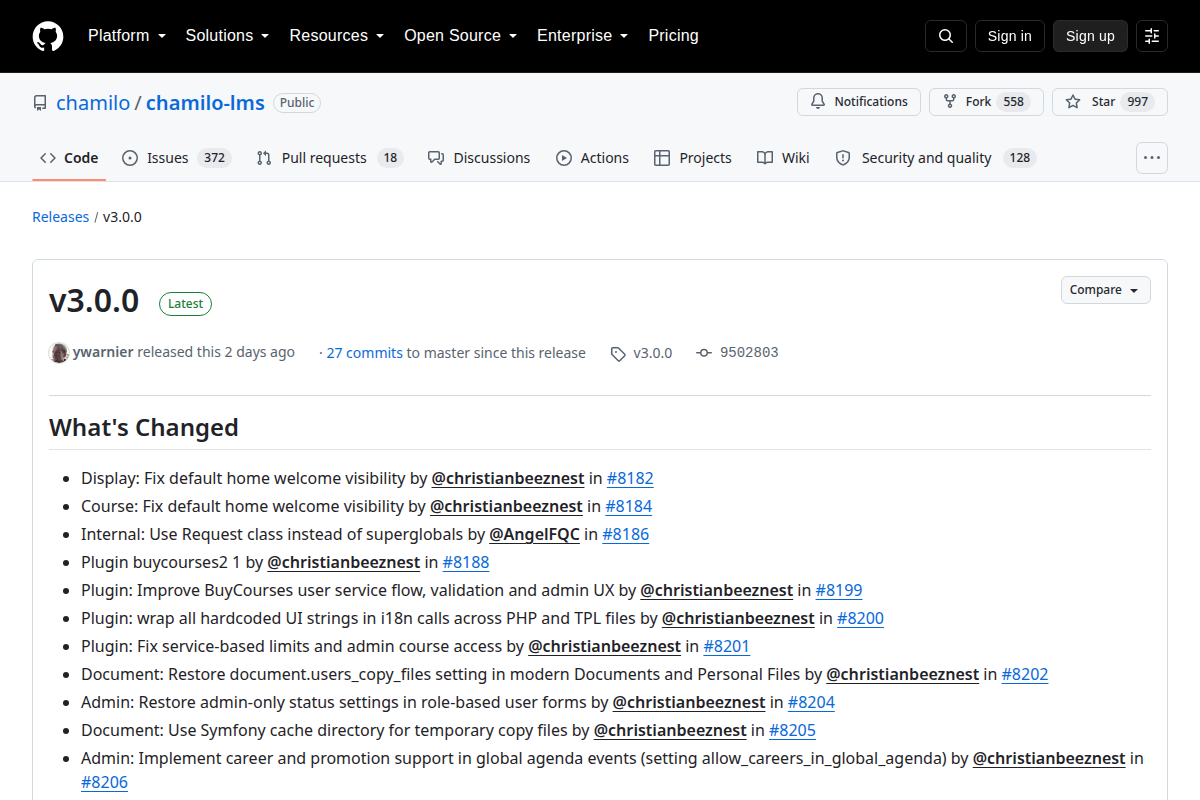Open the Security and quality tab
This screenshot has width=1200, height=800.
[x=935, y=158]
